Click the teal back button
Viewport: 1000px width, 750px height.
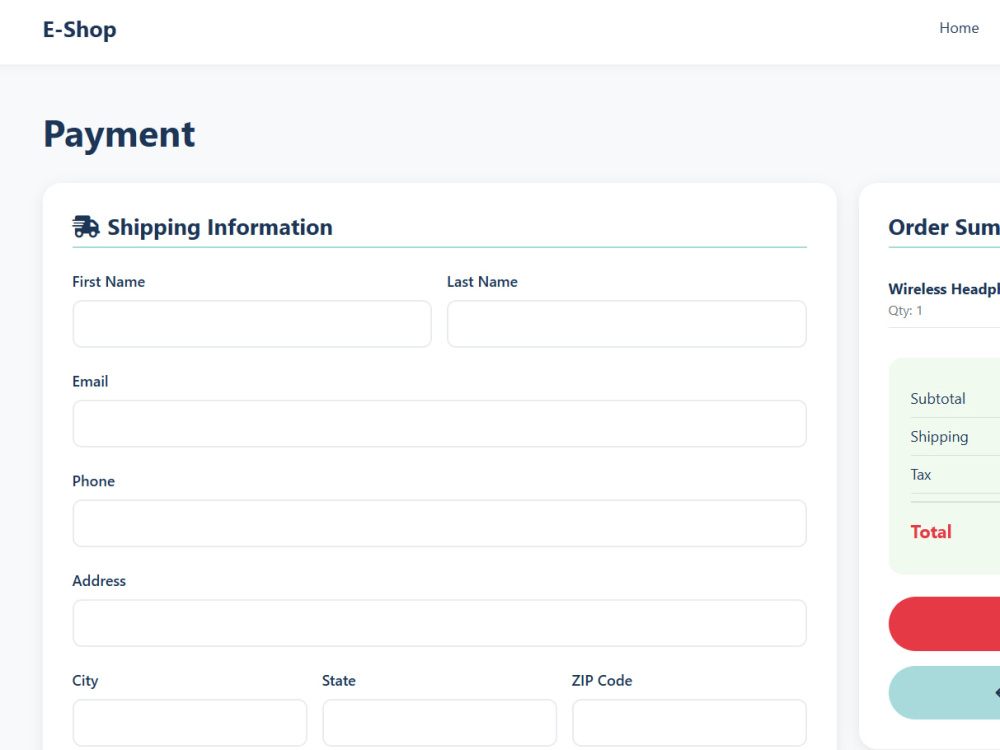[x=945, y=693]
